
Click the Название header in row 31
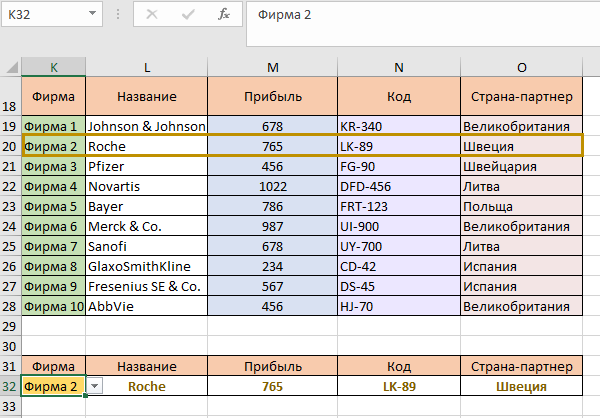(x=147, y=366)
